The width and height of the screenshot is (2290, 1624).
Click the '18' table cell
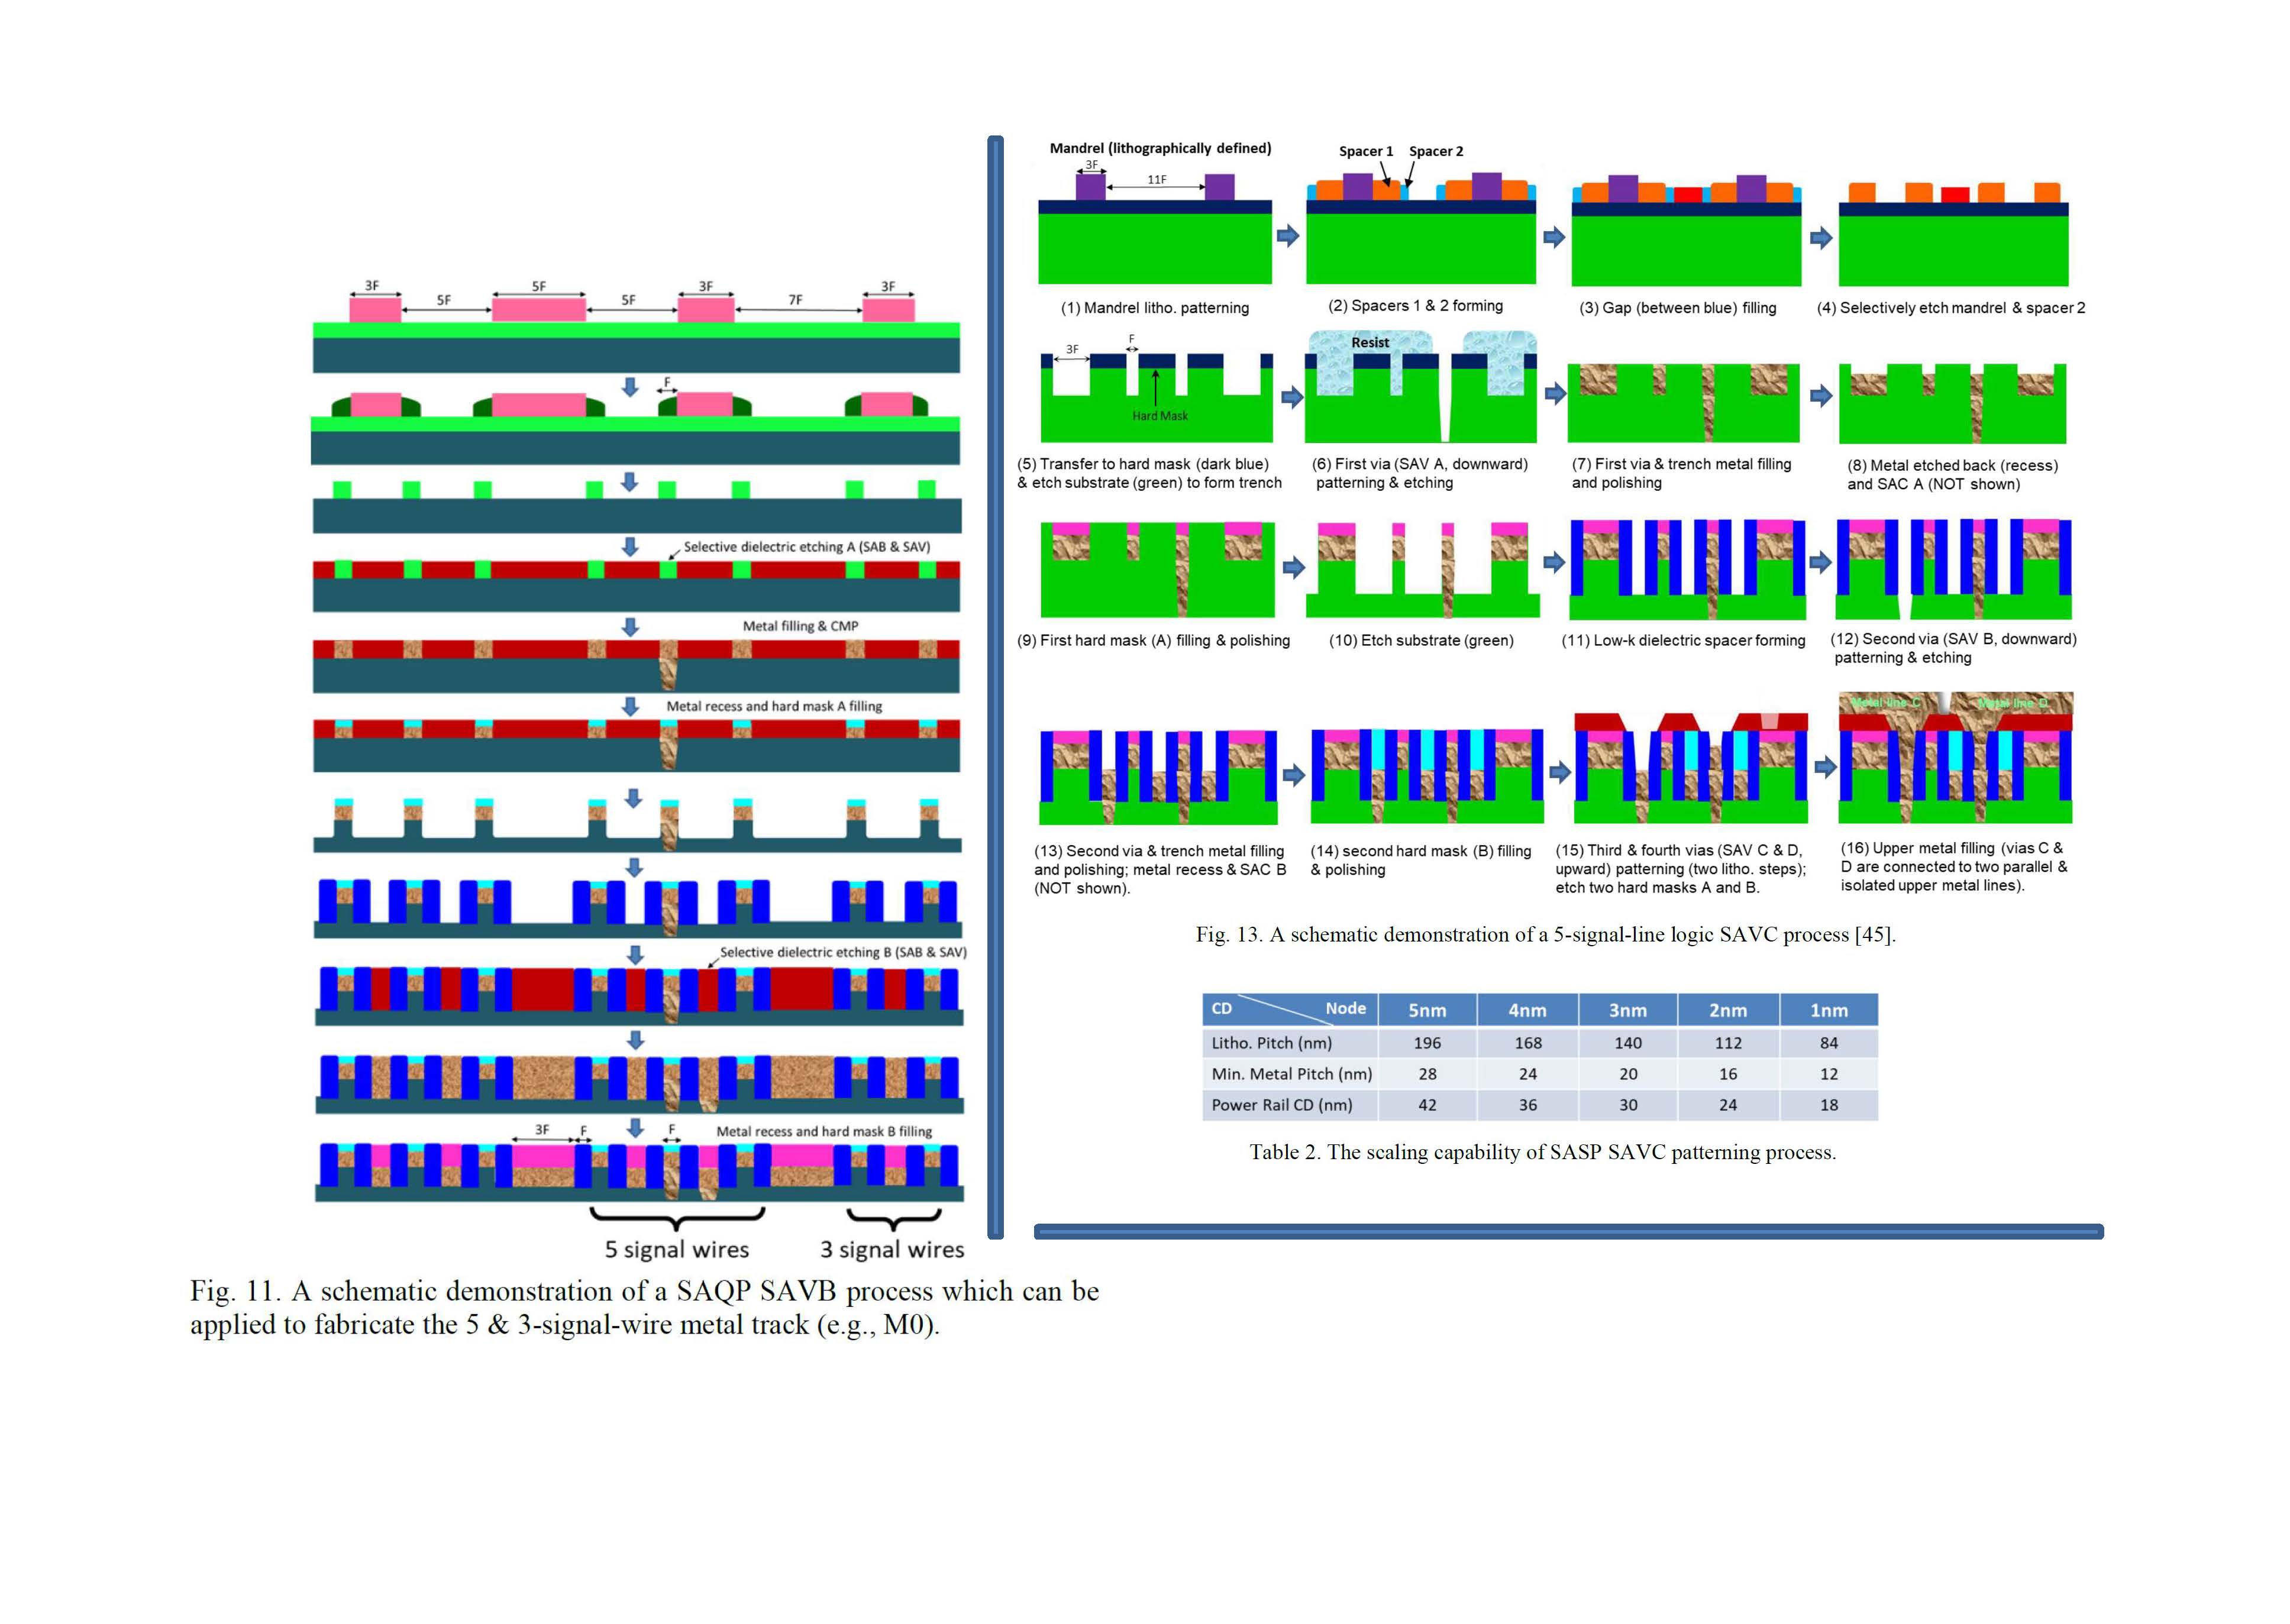[1829, 1105]
